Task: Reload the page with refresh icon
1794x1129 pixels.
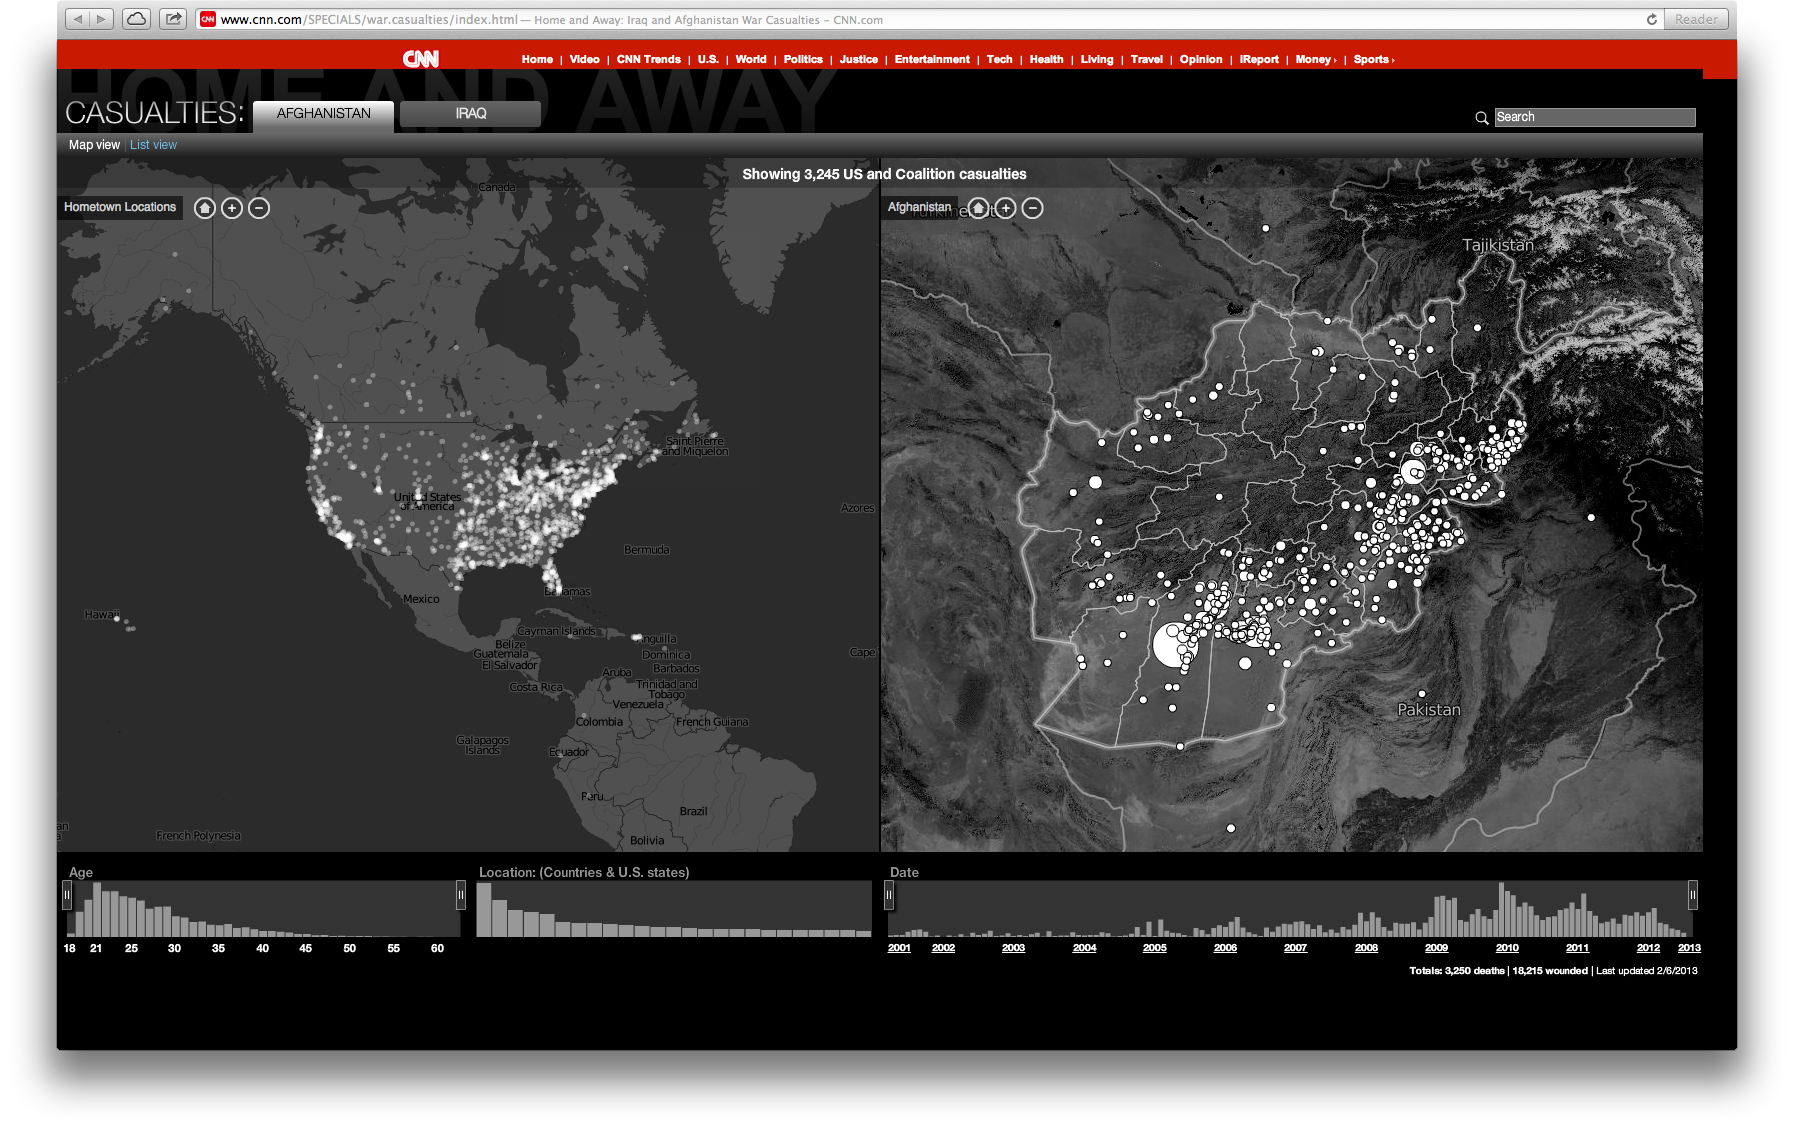Action: pos(1651,19)
